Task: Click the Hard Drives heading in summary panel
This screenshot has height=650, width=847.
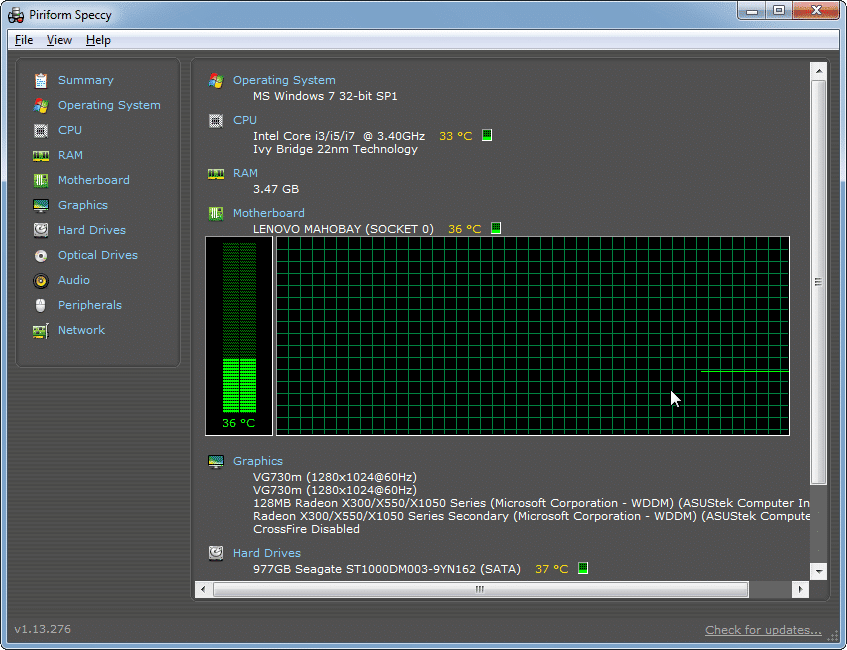Action: (x=267, y=553)
